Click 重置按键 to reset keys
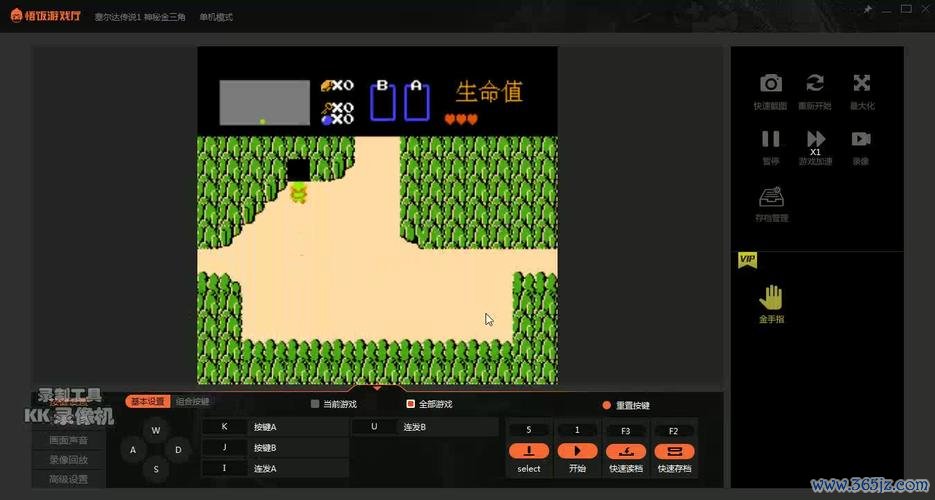This screenshot has height=500, width=935. tap(626, 405)
